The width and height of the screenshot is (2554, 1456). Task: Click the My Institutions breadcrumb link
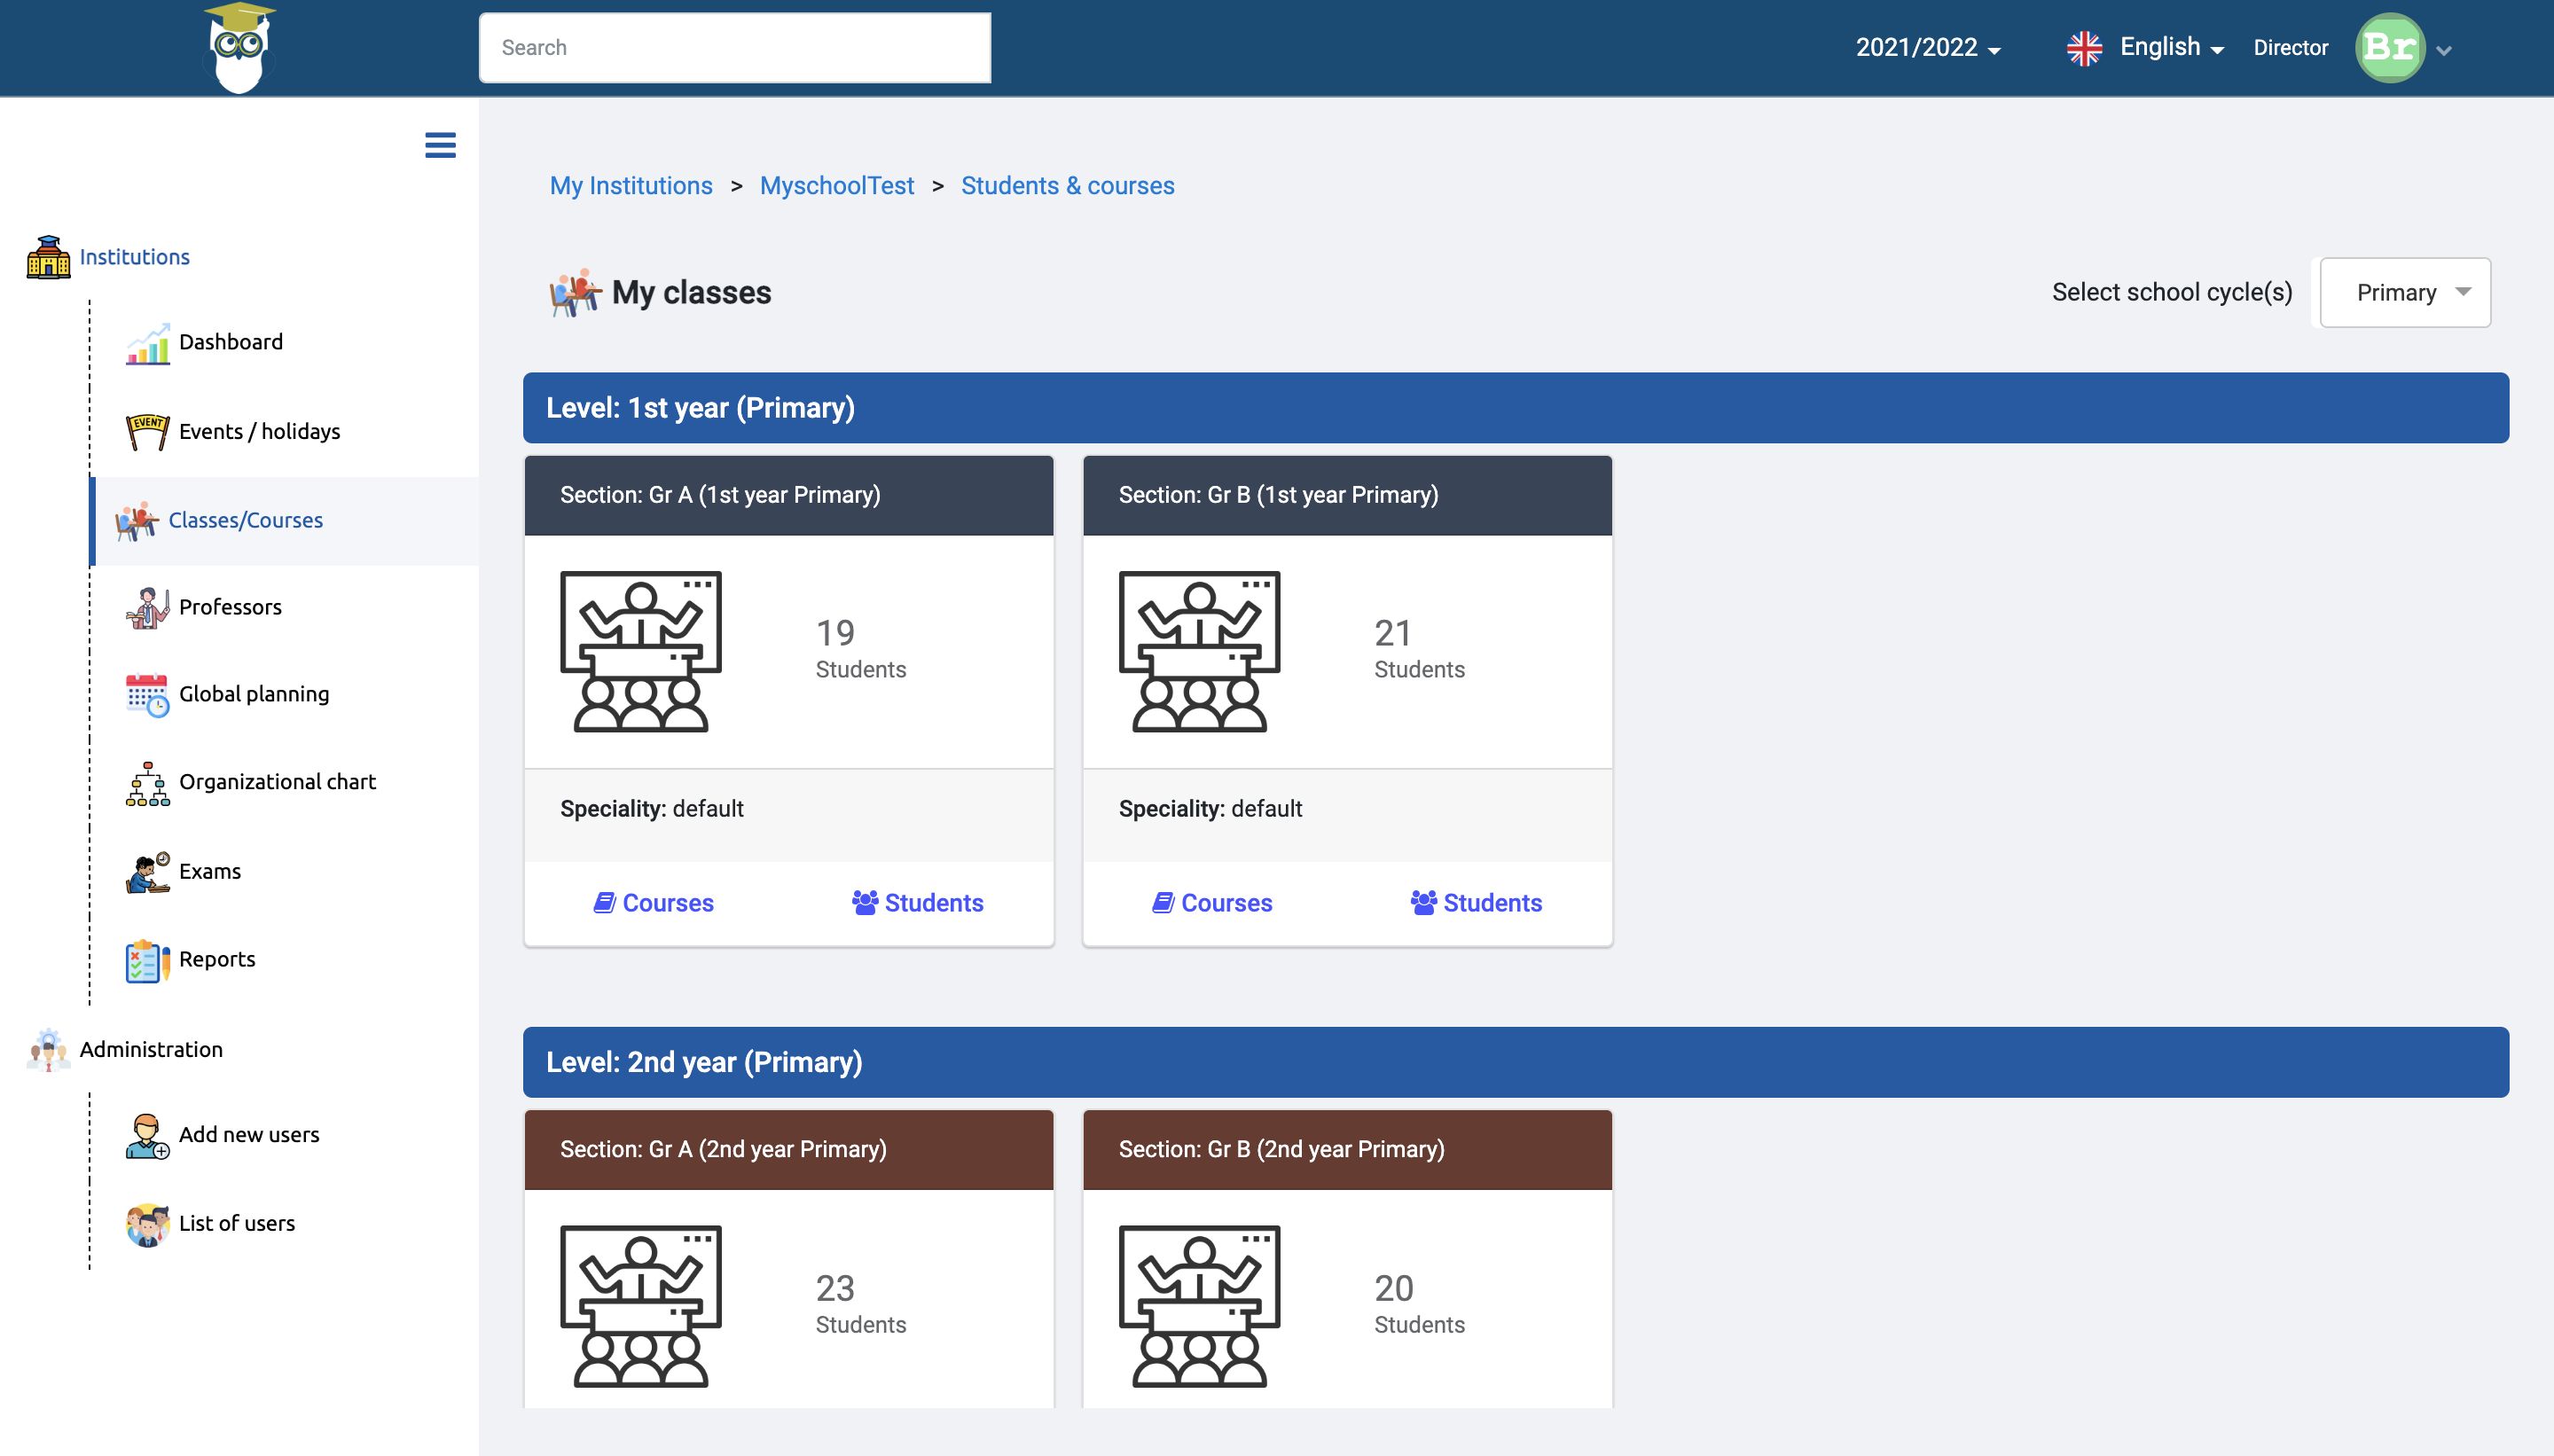631,186
